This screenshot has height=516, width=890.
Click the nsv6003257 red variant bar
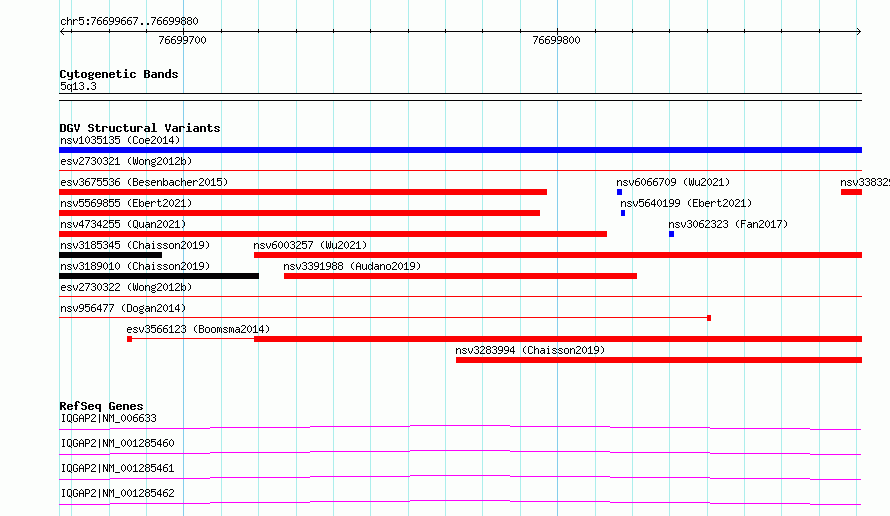558,255
